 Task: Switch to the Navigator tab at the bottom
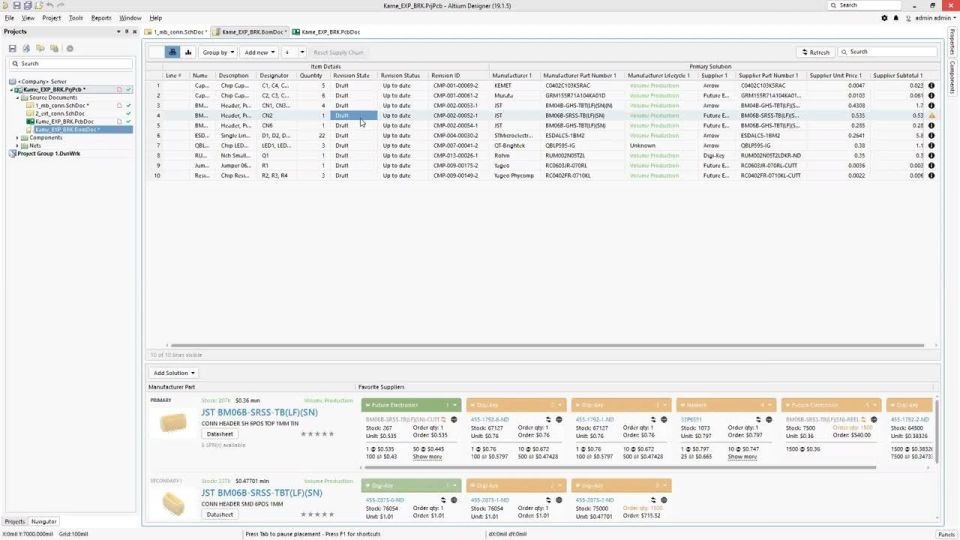click(x=43, y=522)
